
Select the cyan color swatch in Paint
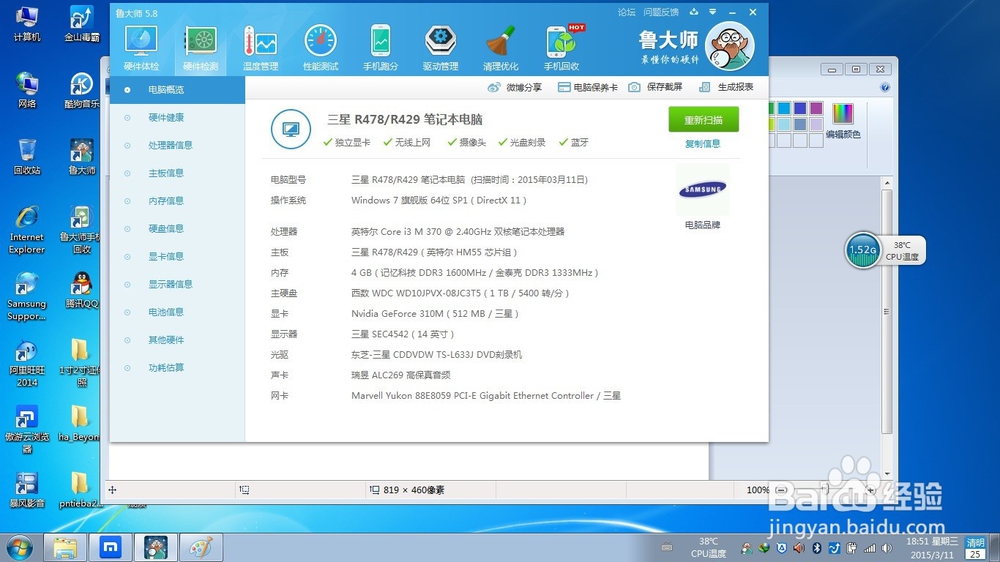click(x=784, y=108)
